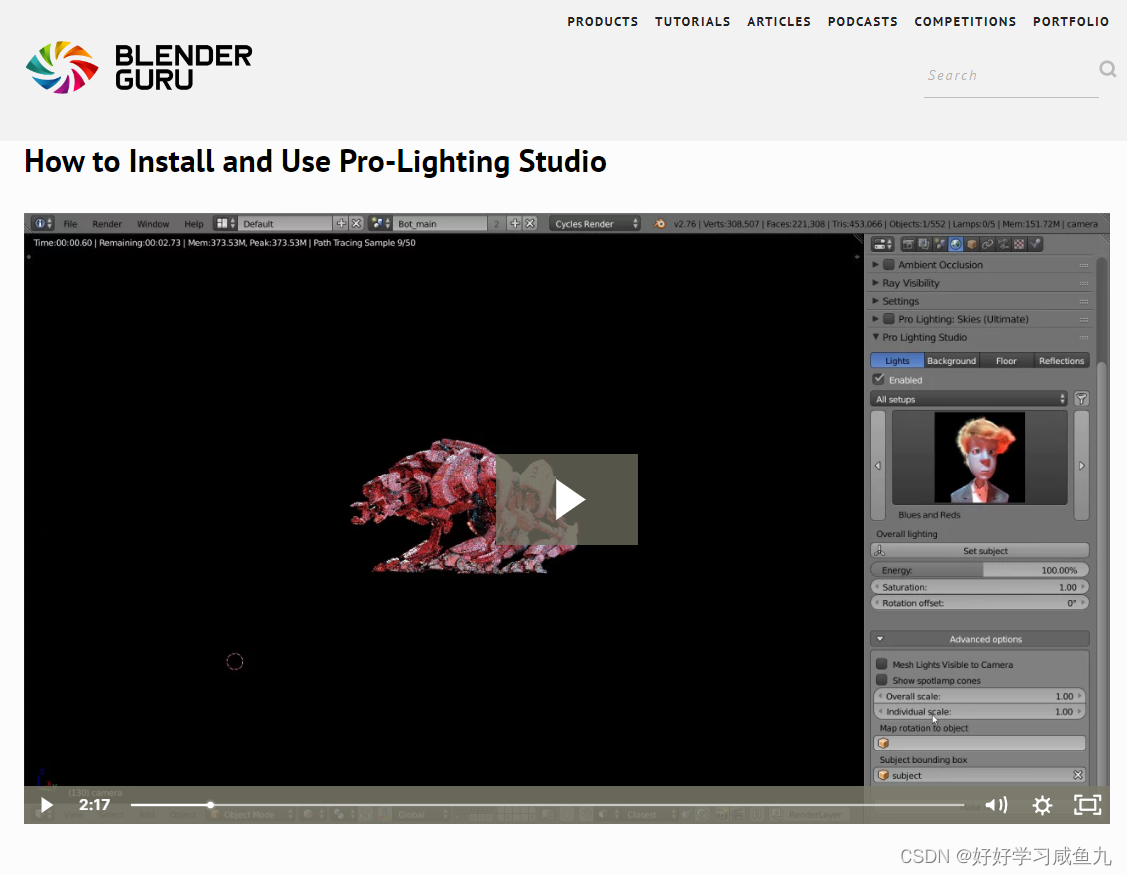
Task: Switch to the Background tab
Action: [952, 360]
